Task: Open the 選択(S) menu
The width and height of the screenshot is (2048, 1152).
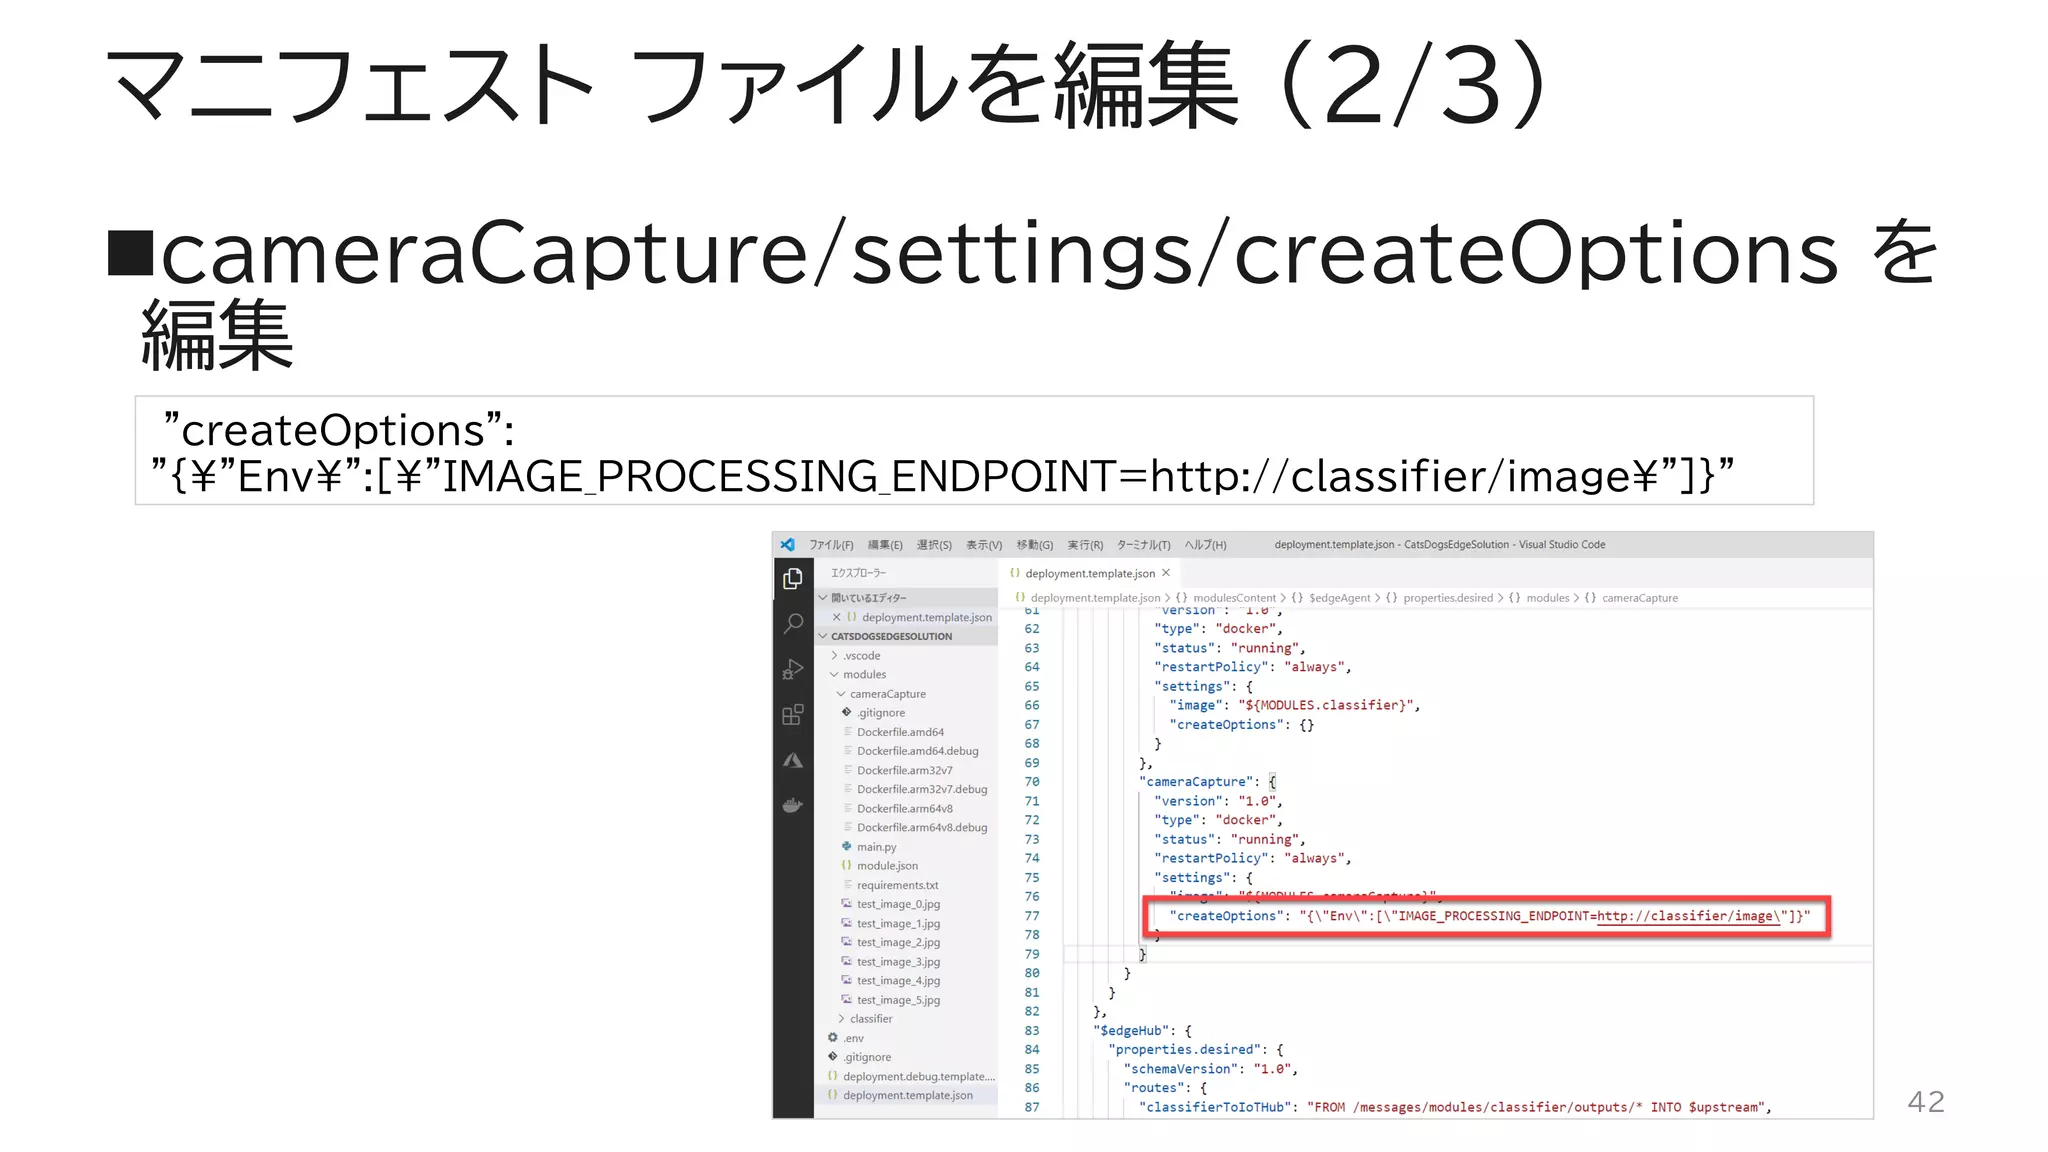Action: [934, 545]
